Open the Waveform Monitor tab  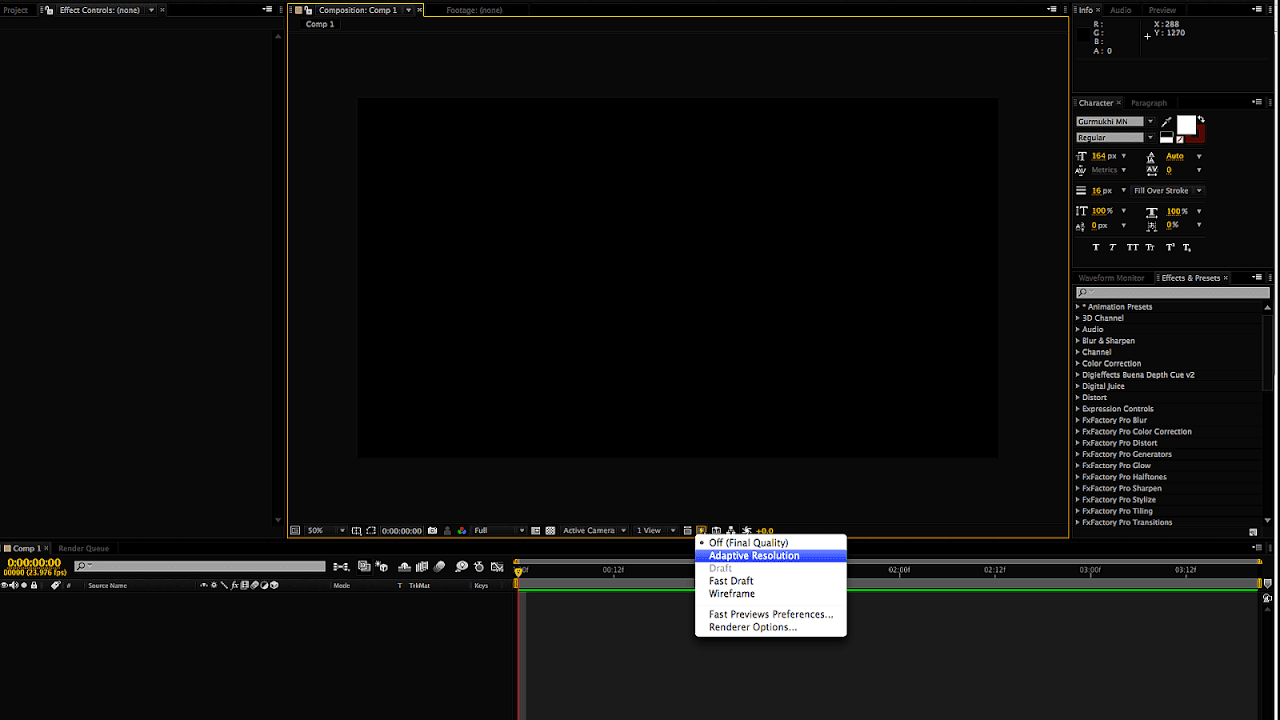click(1111, 278)
